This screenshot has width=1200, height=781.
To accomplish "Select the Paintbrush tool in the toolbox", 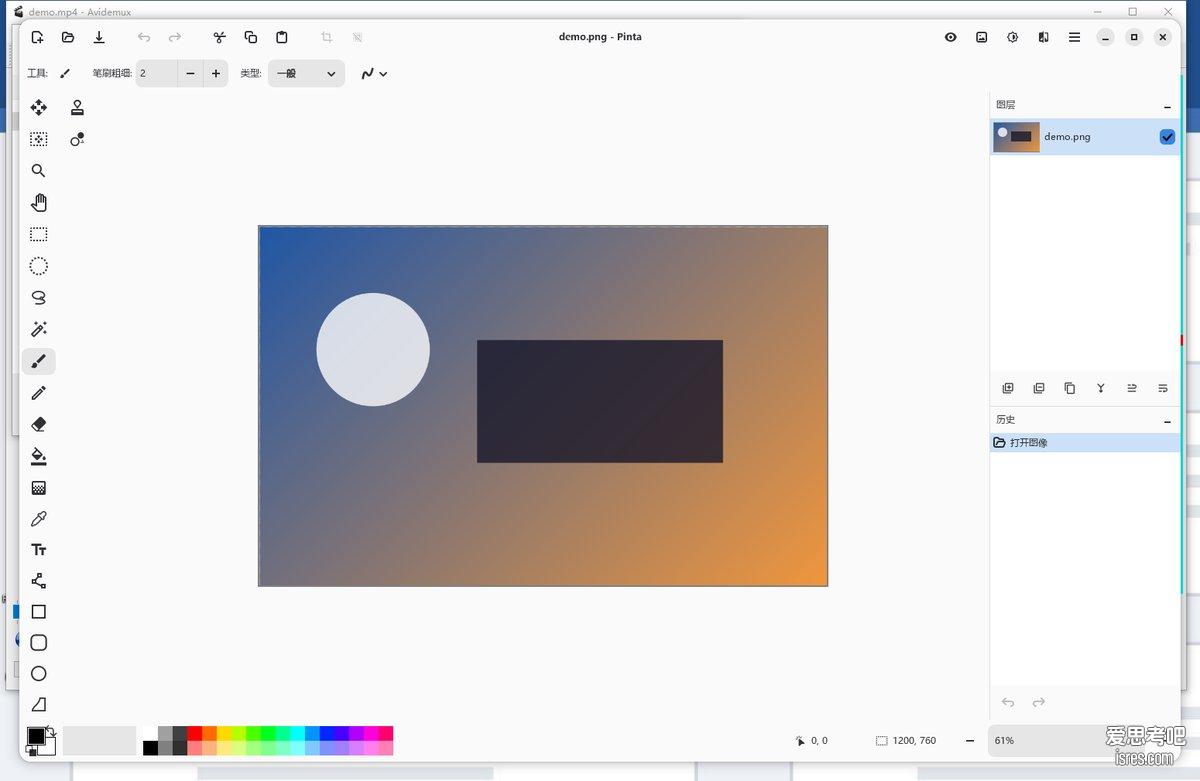I will point(39,361).
